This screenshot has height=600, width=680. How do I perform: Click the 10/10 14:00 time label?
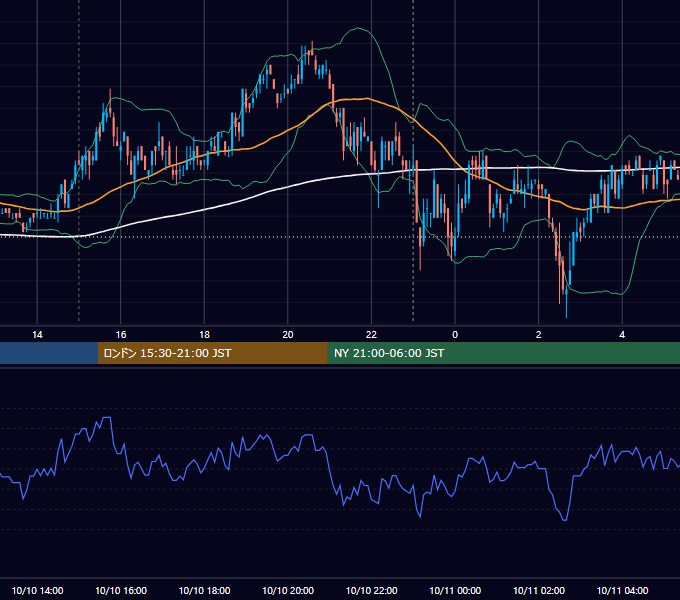(x=37, y=590)
